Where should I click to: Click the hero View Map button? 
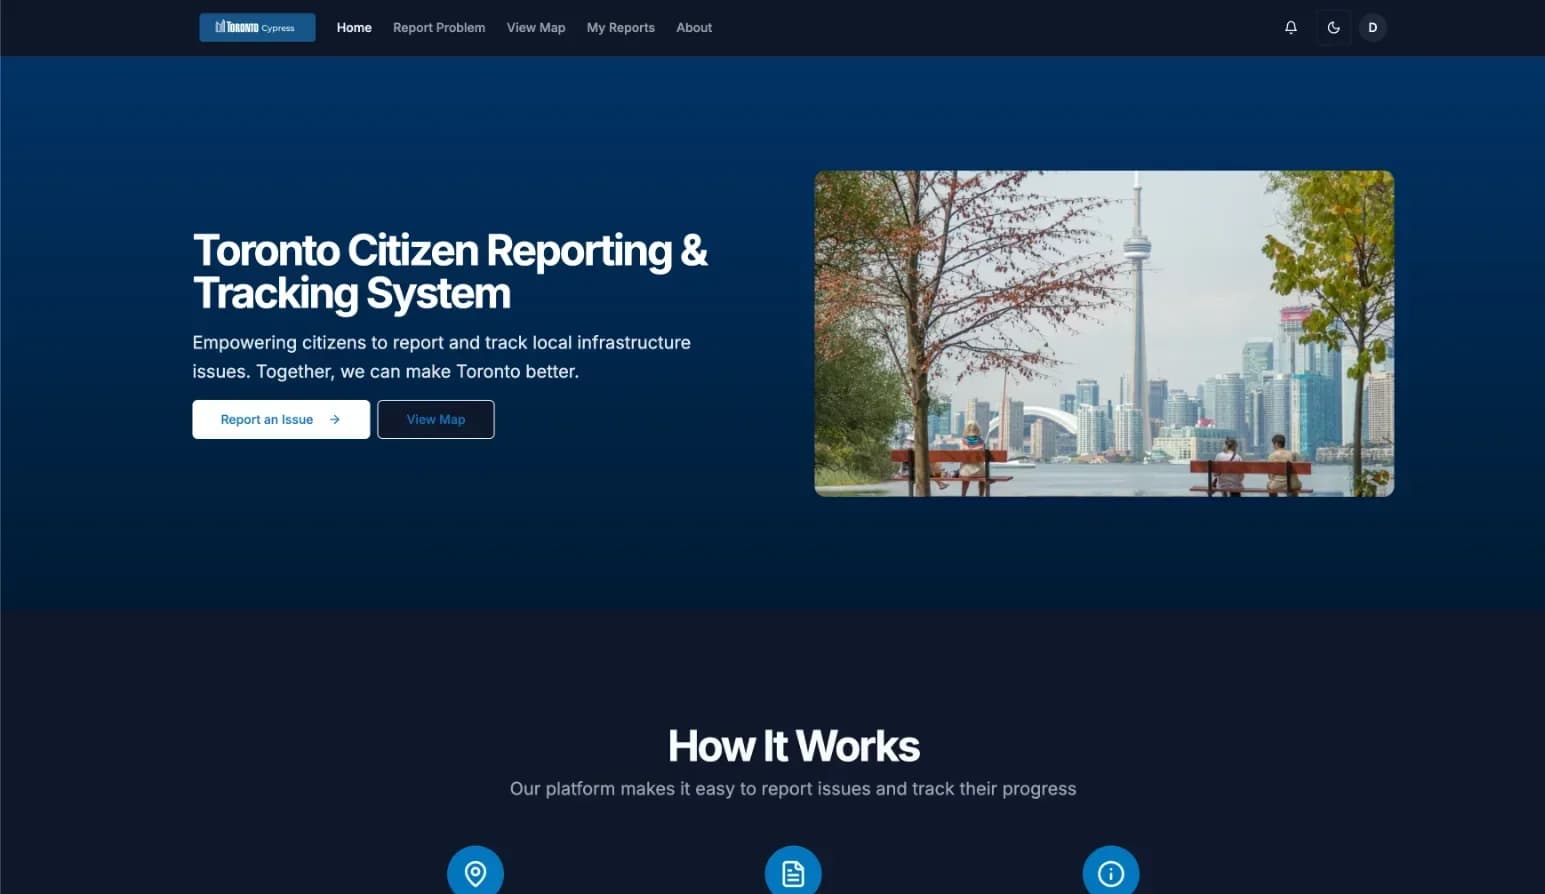click(x=436, y=419)
